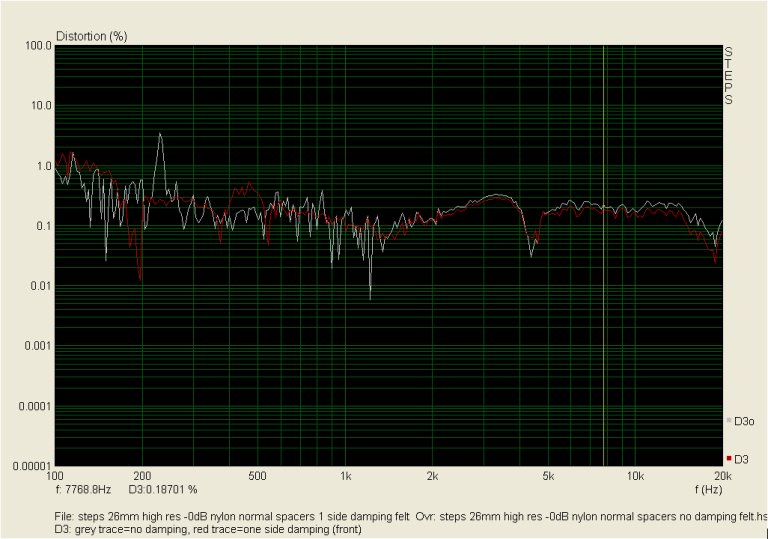Click the 'File: steps 26mm high res' caption line
The height and width of the screenshot is (539, 768).
[410, 516]
